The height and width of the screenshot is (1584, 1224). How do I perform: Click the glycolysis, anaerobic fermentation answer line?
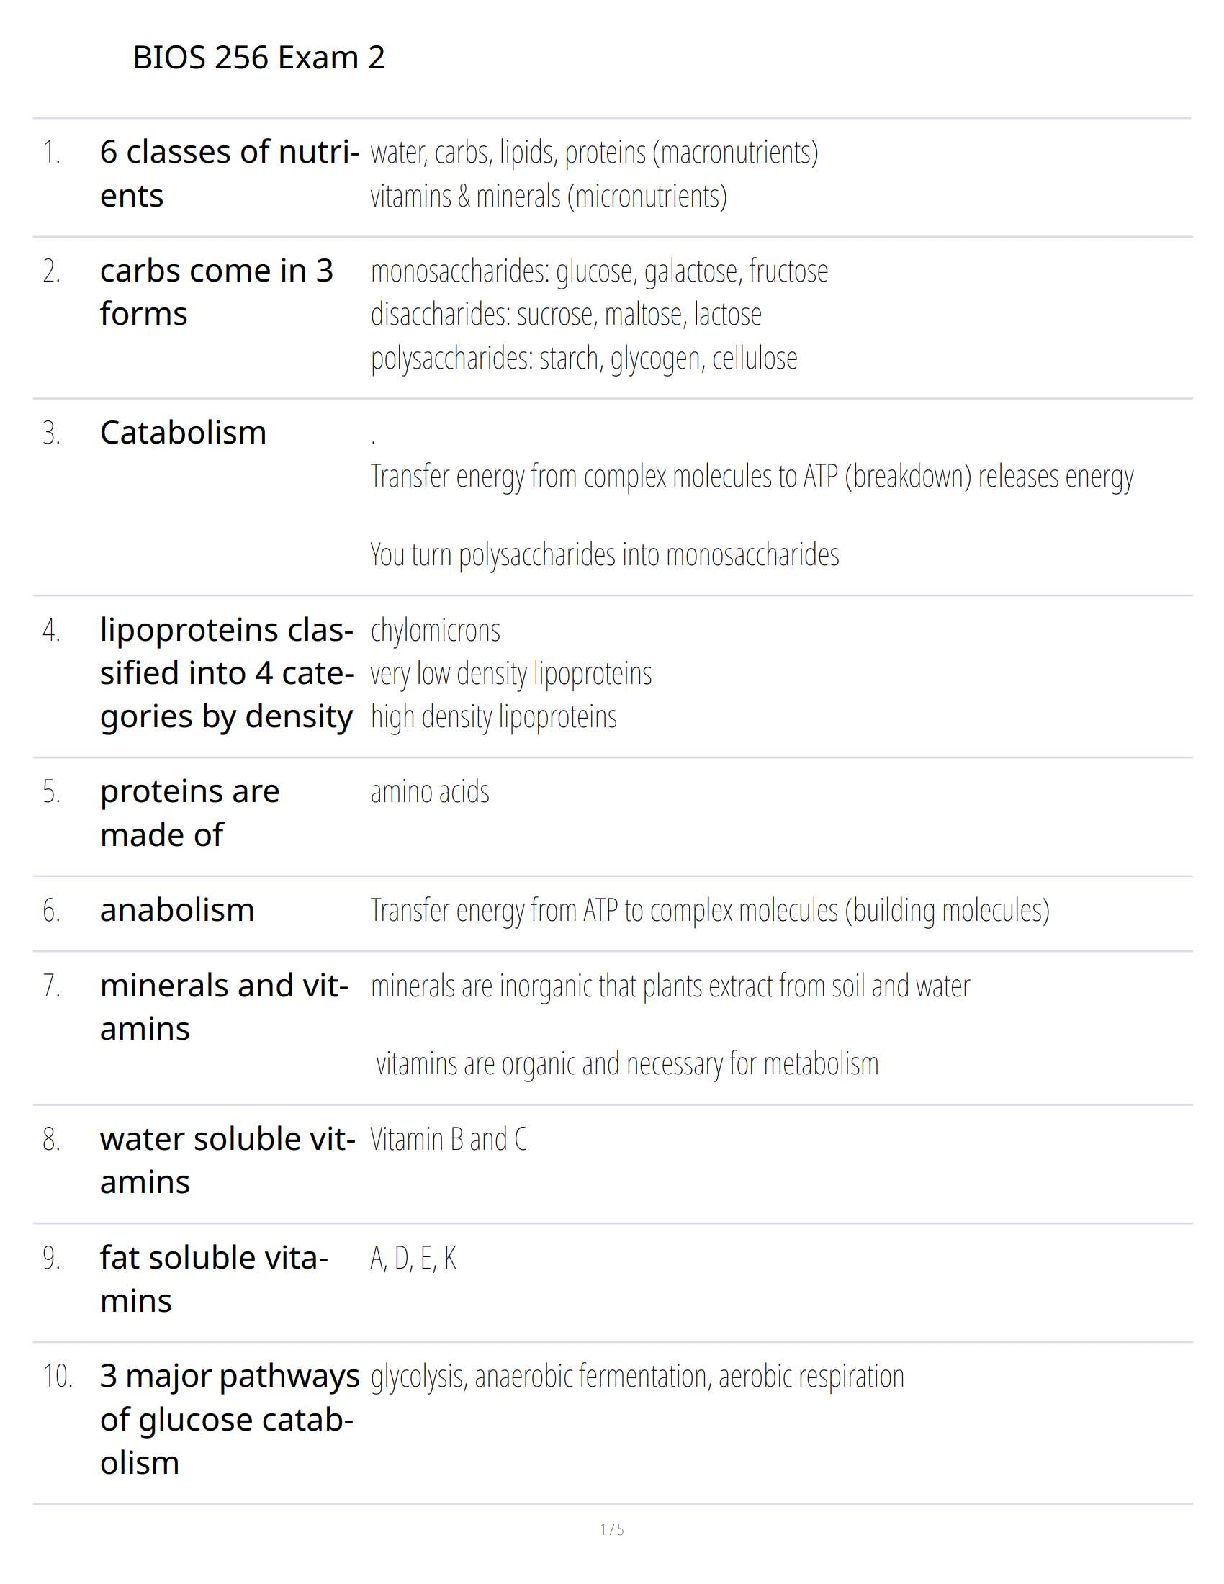(637, 1377)
